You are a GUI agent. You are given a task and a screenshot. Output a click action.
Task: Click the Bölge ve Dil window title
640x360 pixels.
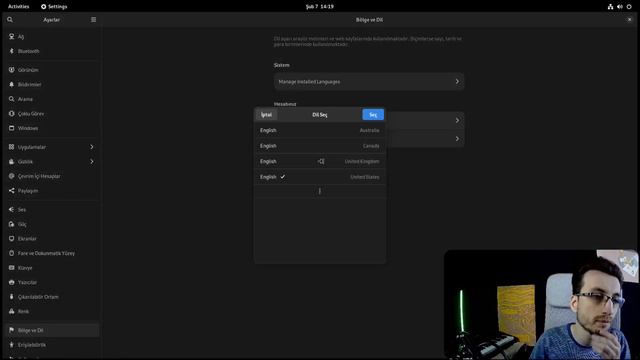(369, 20)
